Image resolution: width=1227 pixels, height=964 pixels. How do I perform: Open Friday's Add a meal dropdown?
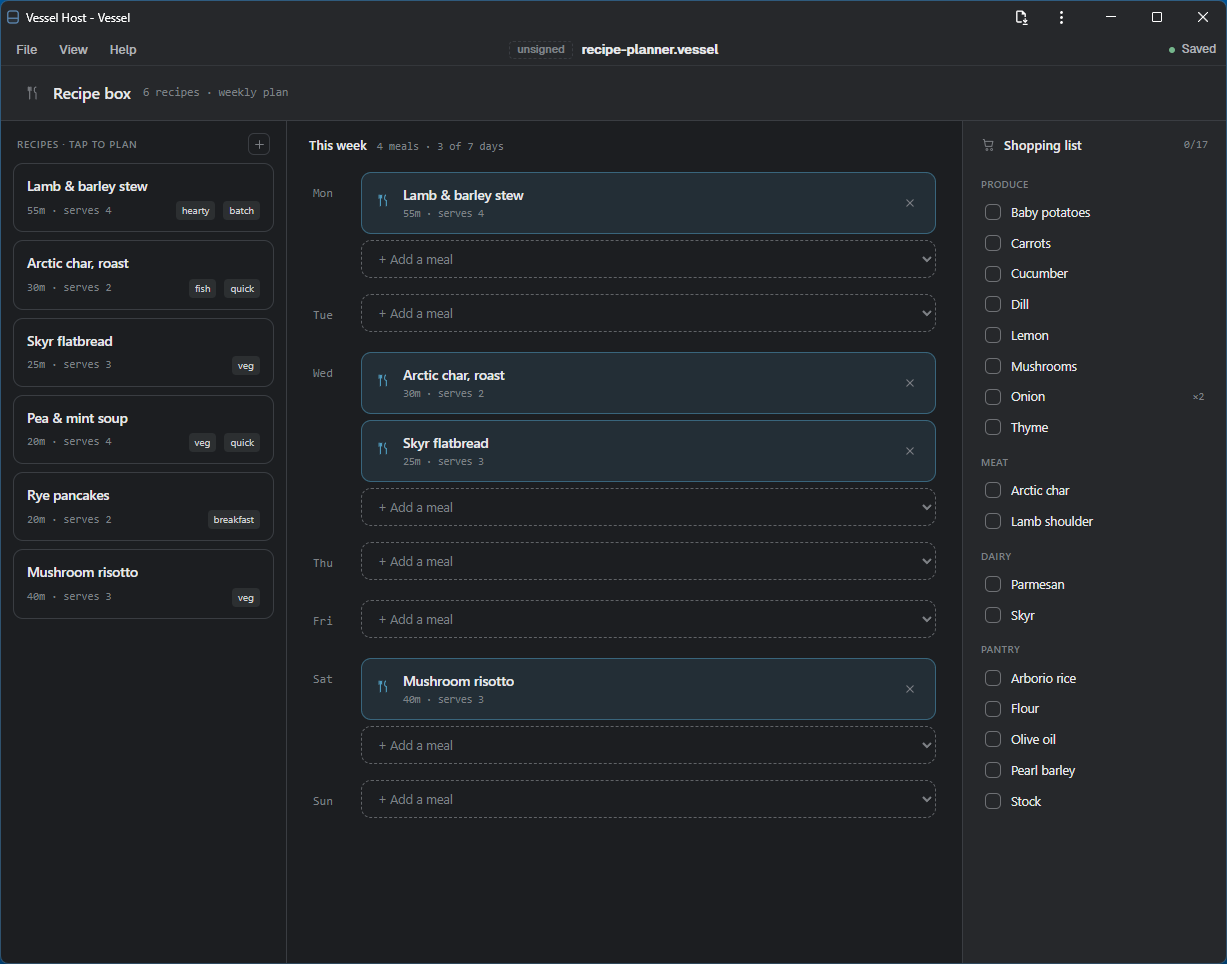(648, 619)
